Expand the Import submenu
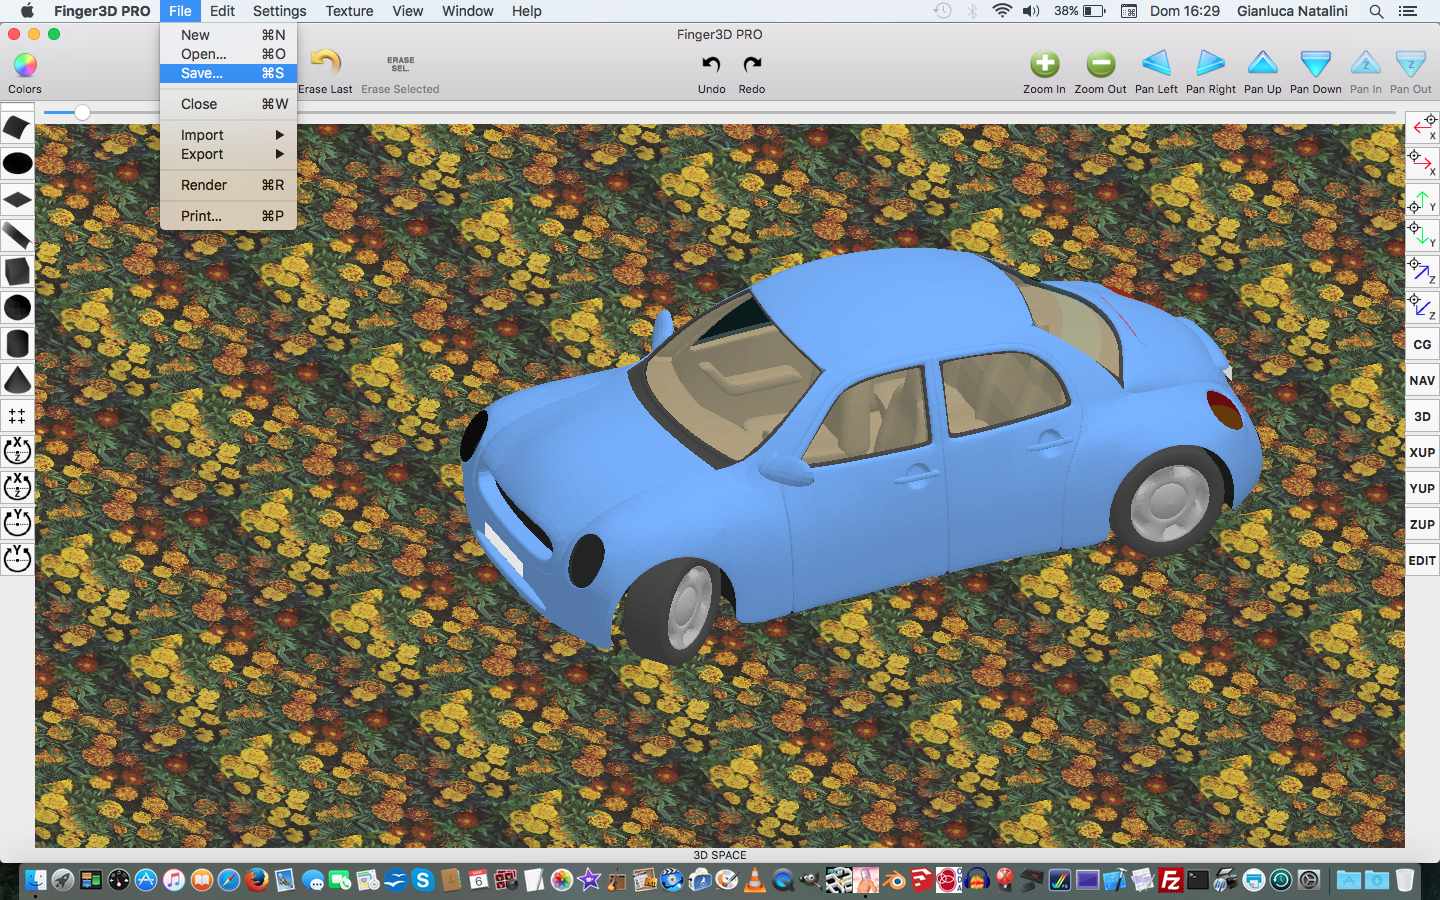This screenshot has width=1440, height=900. [x=228, y=135]
